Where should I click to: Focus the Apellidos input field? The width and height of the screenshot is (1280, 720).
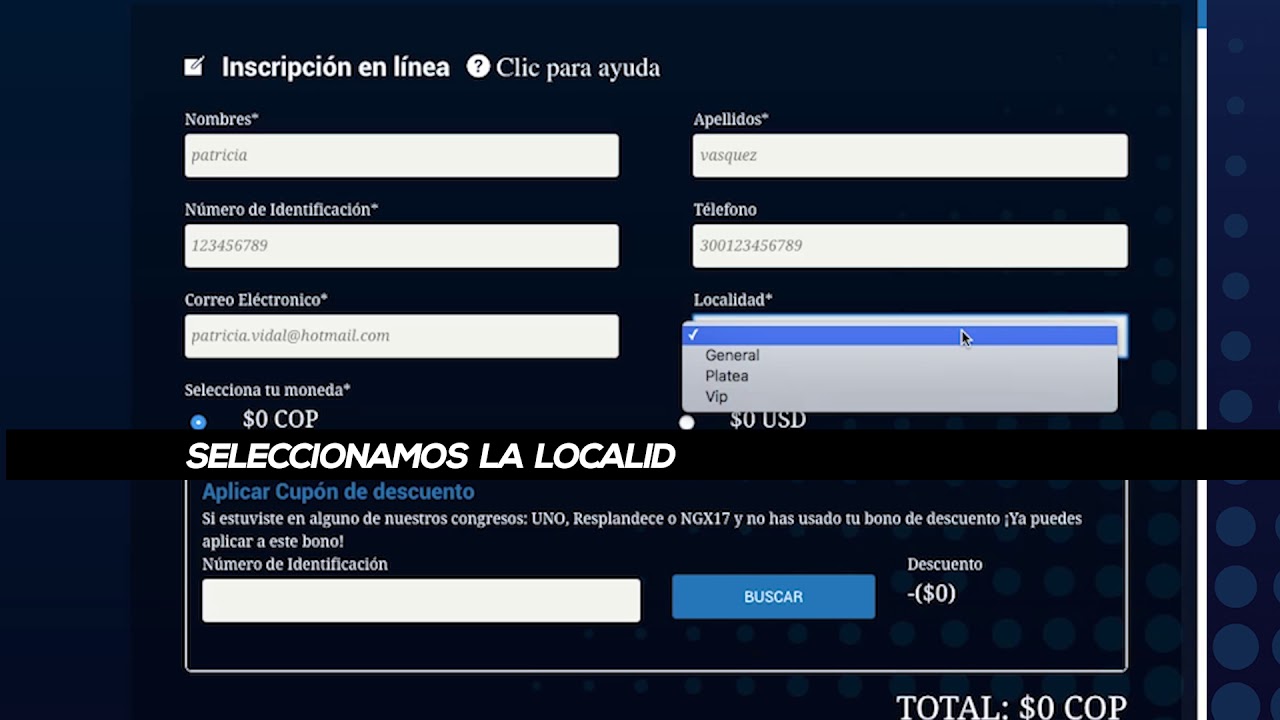pyautogui.click(x=910, y=155)
